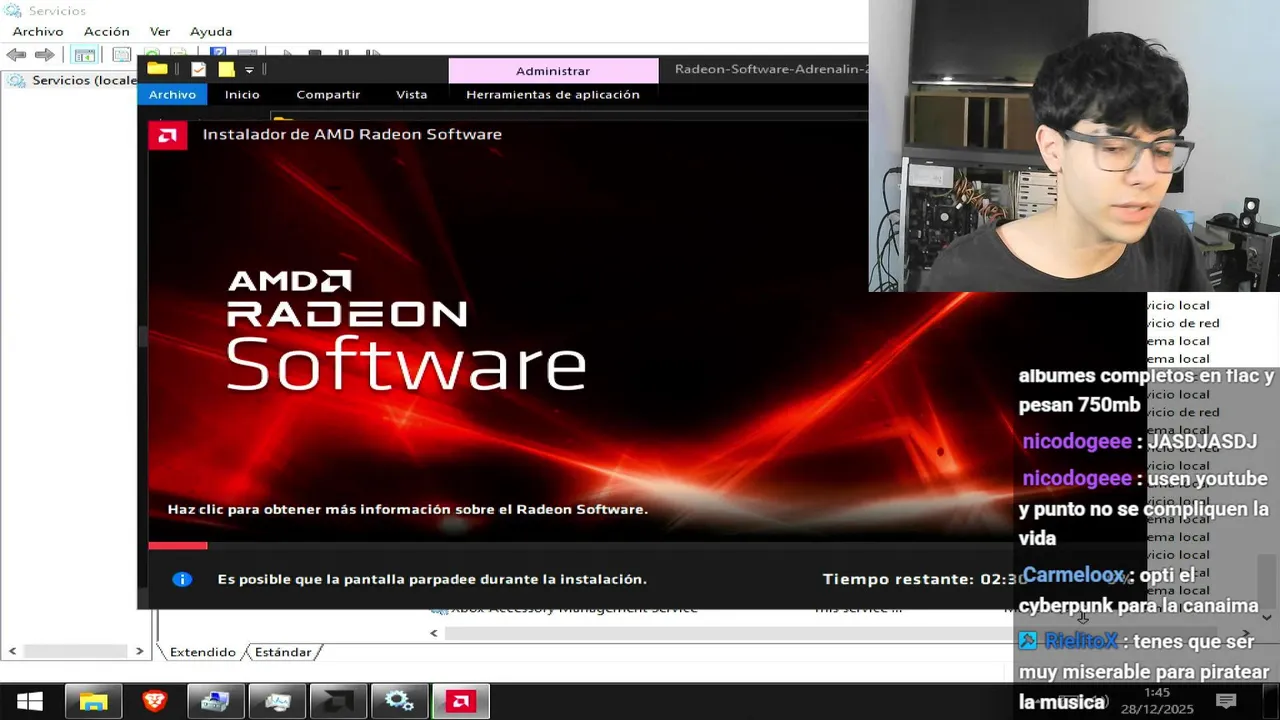The image size is (1280, 720).
Task: Switch to the Compartir ribbon tab
Action: [328, 94]
